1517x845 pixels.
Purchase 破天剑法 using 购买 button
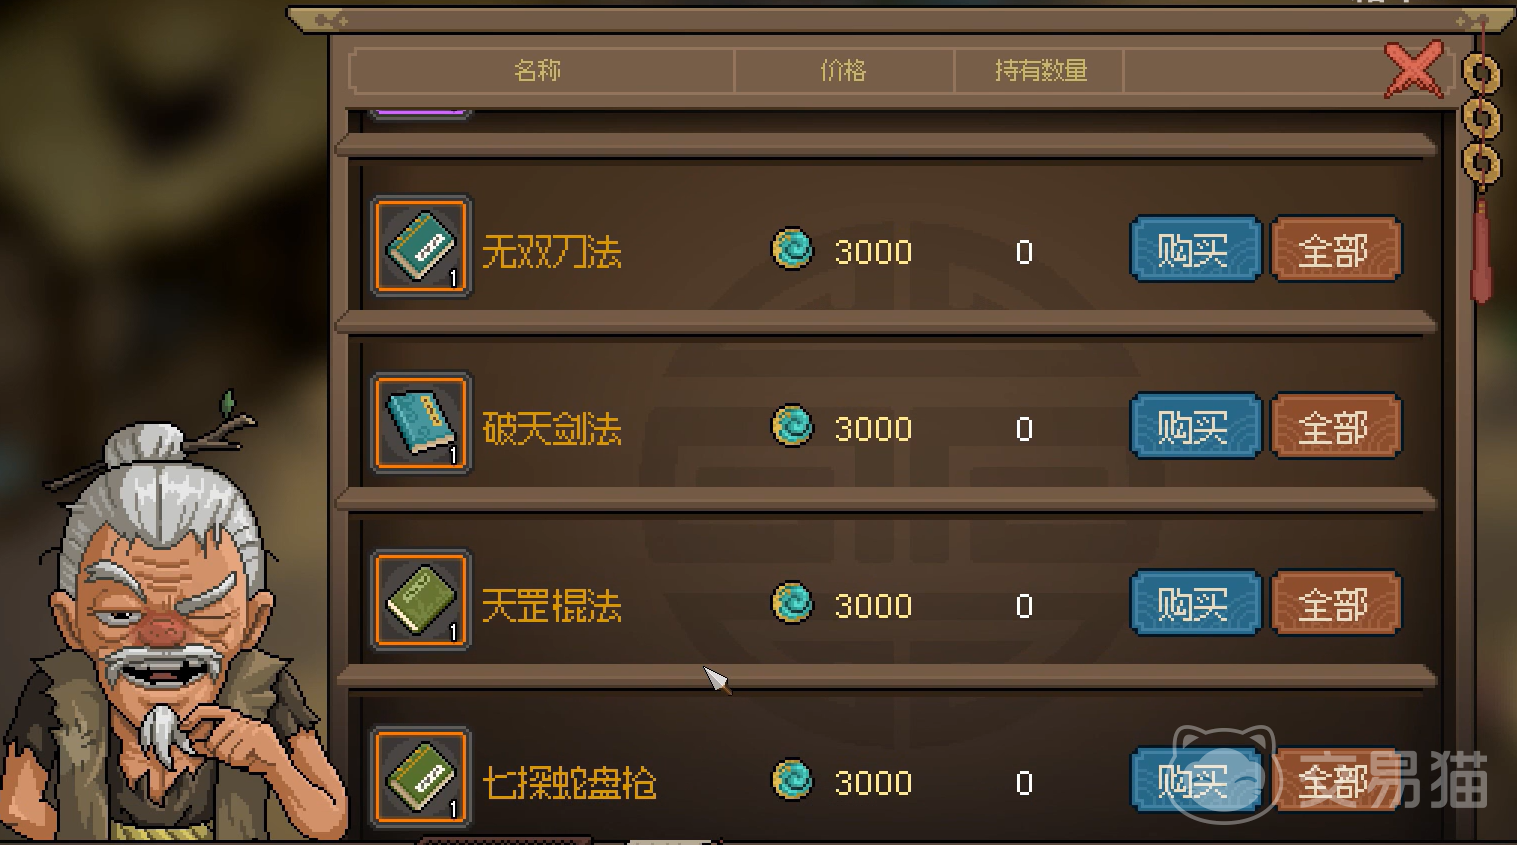tap(1195, 426)
